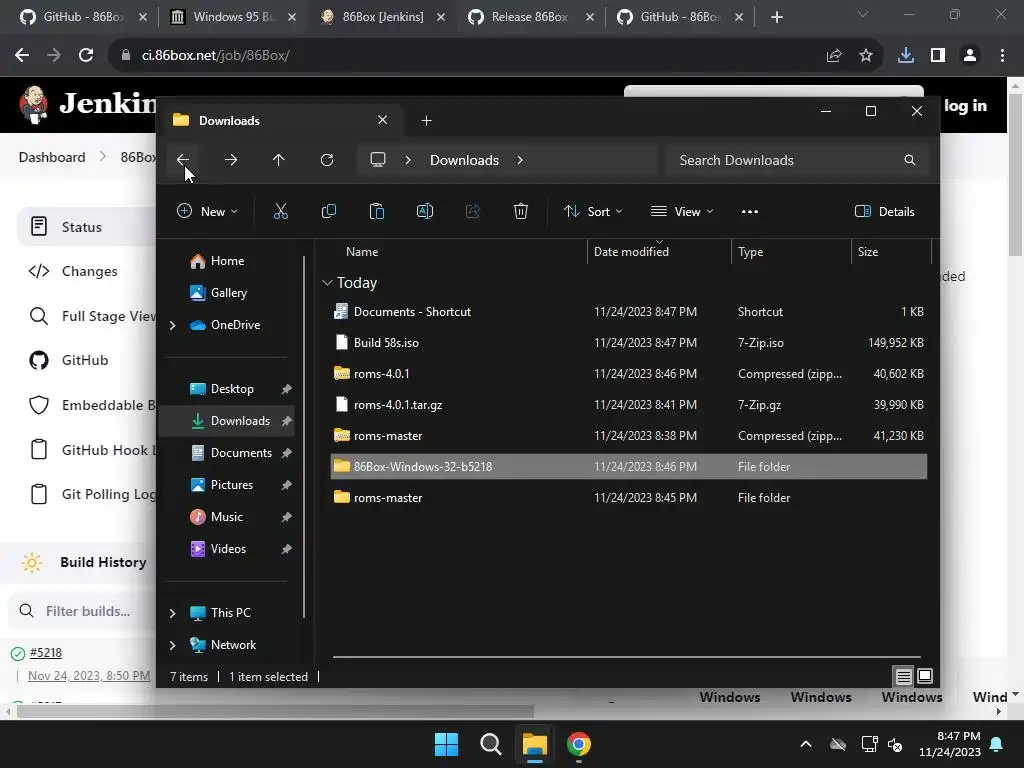Switch to large thumbnails view icon in status bar
Screen dimensions: 1024x768
(925, 676)
